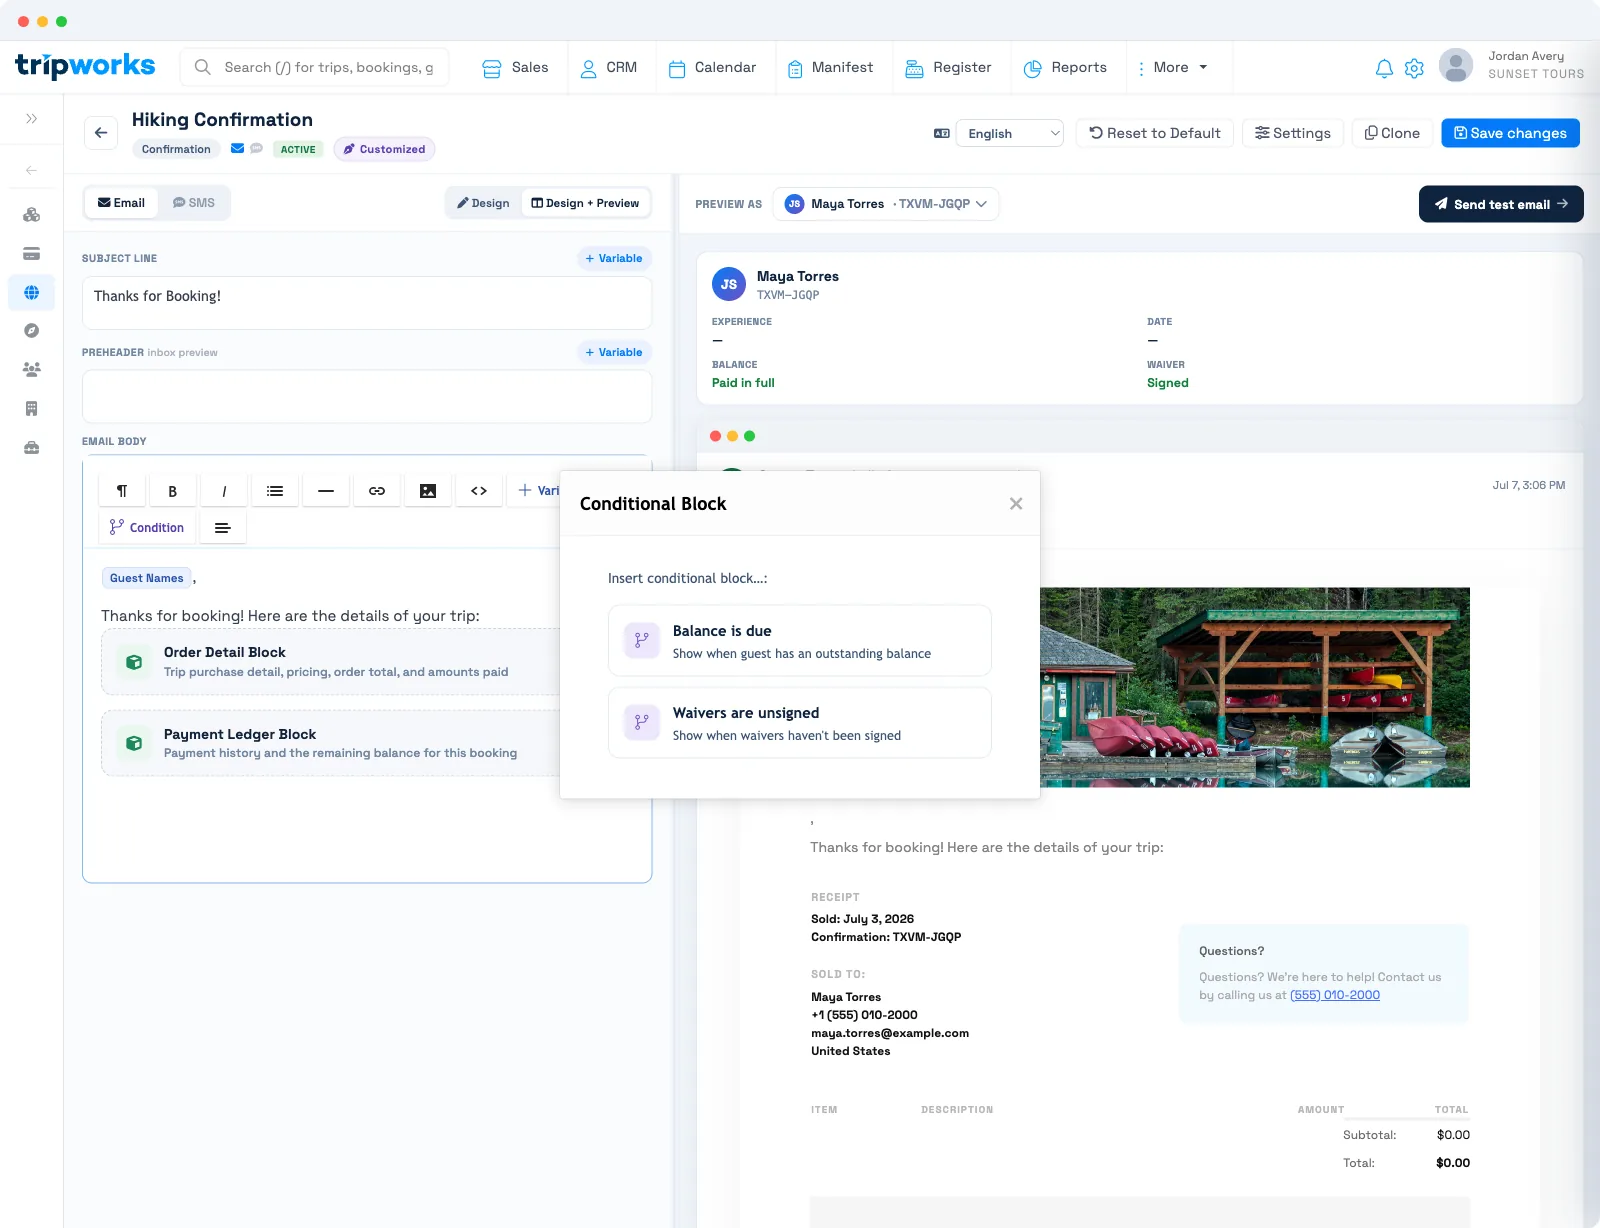Open the code view icon in editor toolbar
The height and width of the screenshot is (1228, 1600).
479,491
